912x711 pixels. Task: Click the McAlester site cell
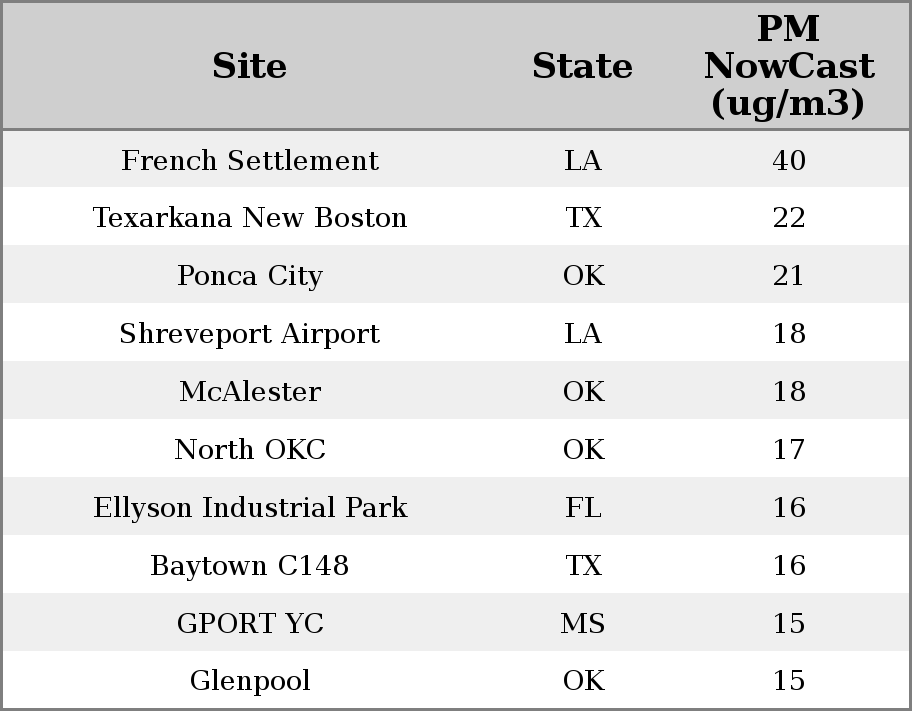tap(249, 392)
